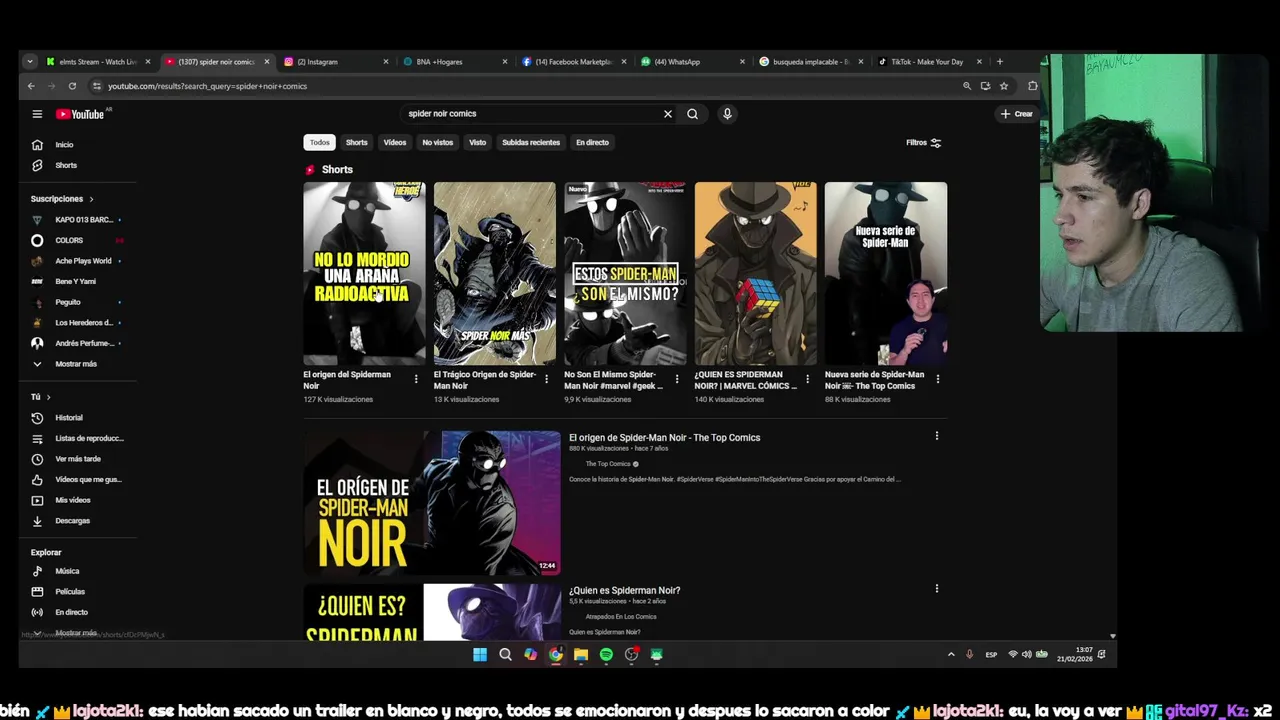Image resolution: width=1280 pixels, height=720 pixels.
Task: Open the Windows Start button
Action: coord(480,655)
